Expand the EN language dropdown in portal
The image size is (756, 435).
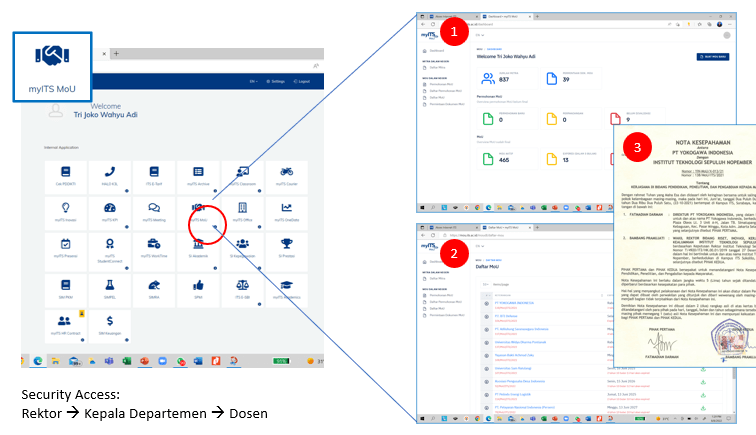pos(254,82)
